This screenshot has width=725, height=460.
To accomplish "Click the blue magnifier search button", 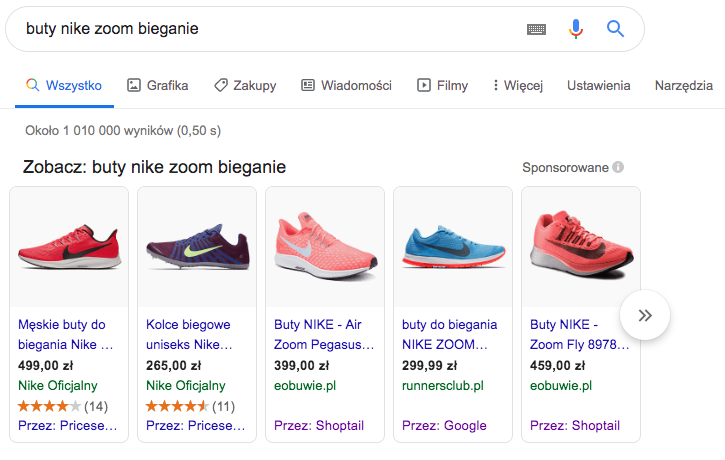I will tap(615, 29).
